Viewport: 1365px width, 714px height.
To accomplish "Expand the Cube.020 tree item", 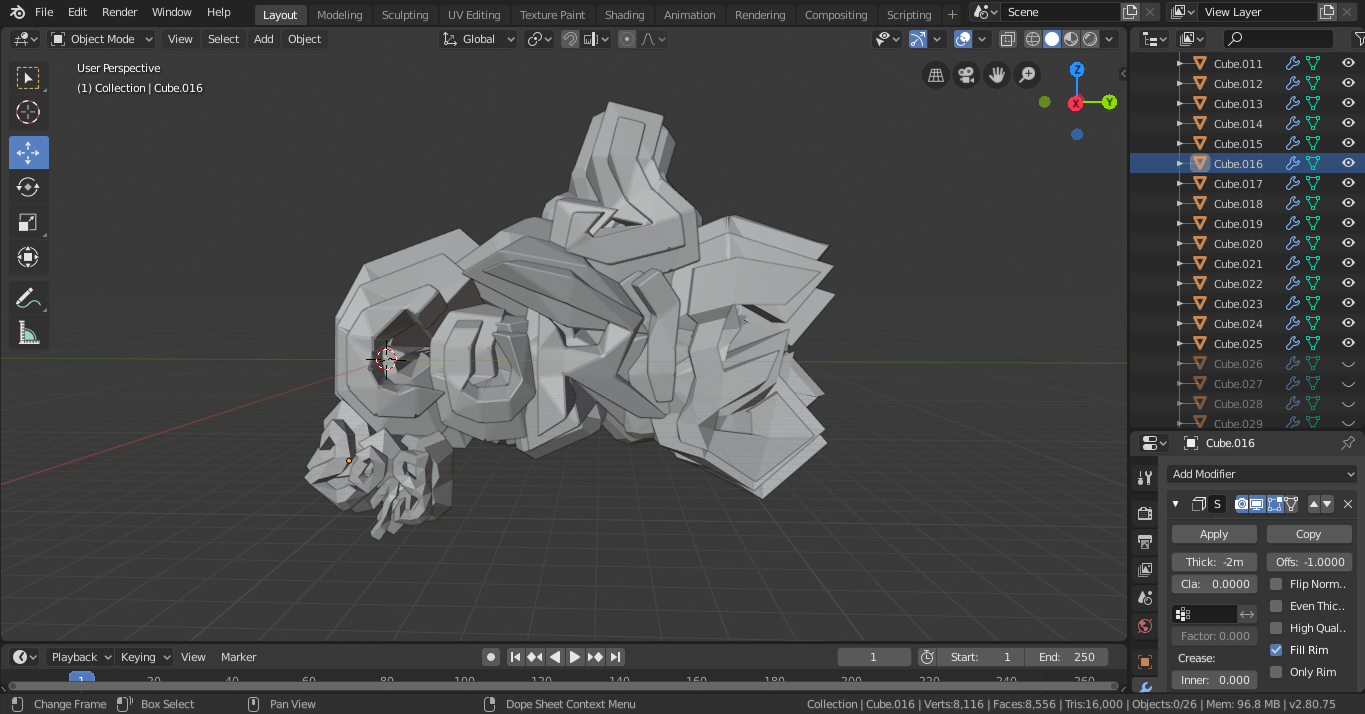I will [x=1180, y=244].
